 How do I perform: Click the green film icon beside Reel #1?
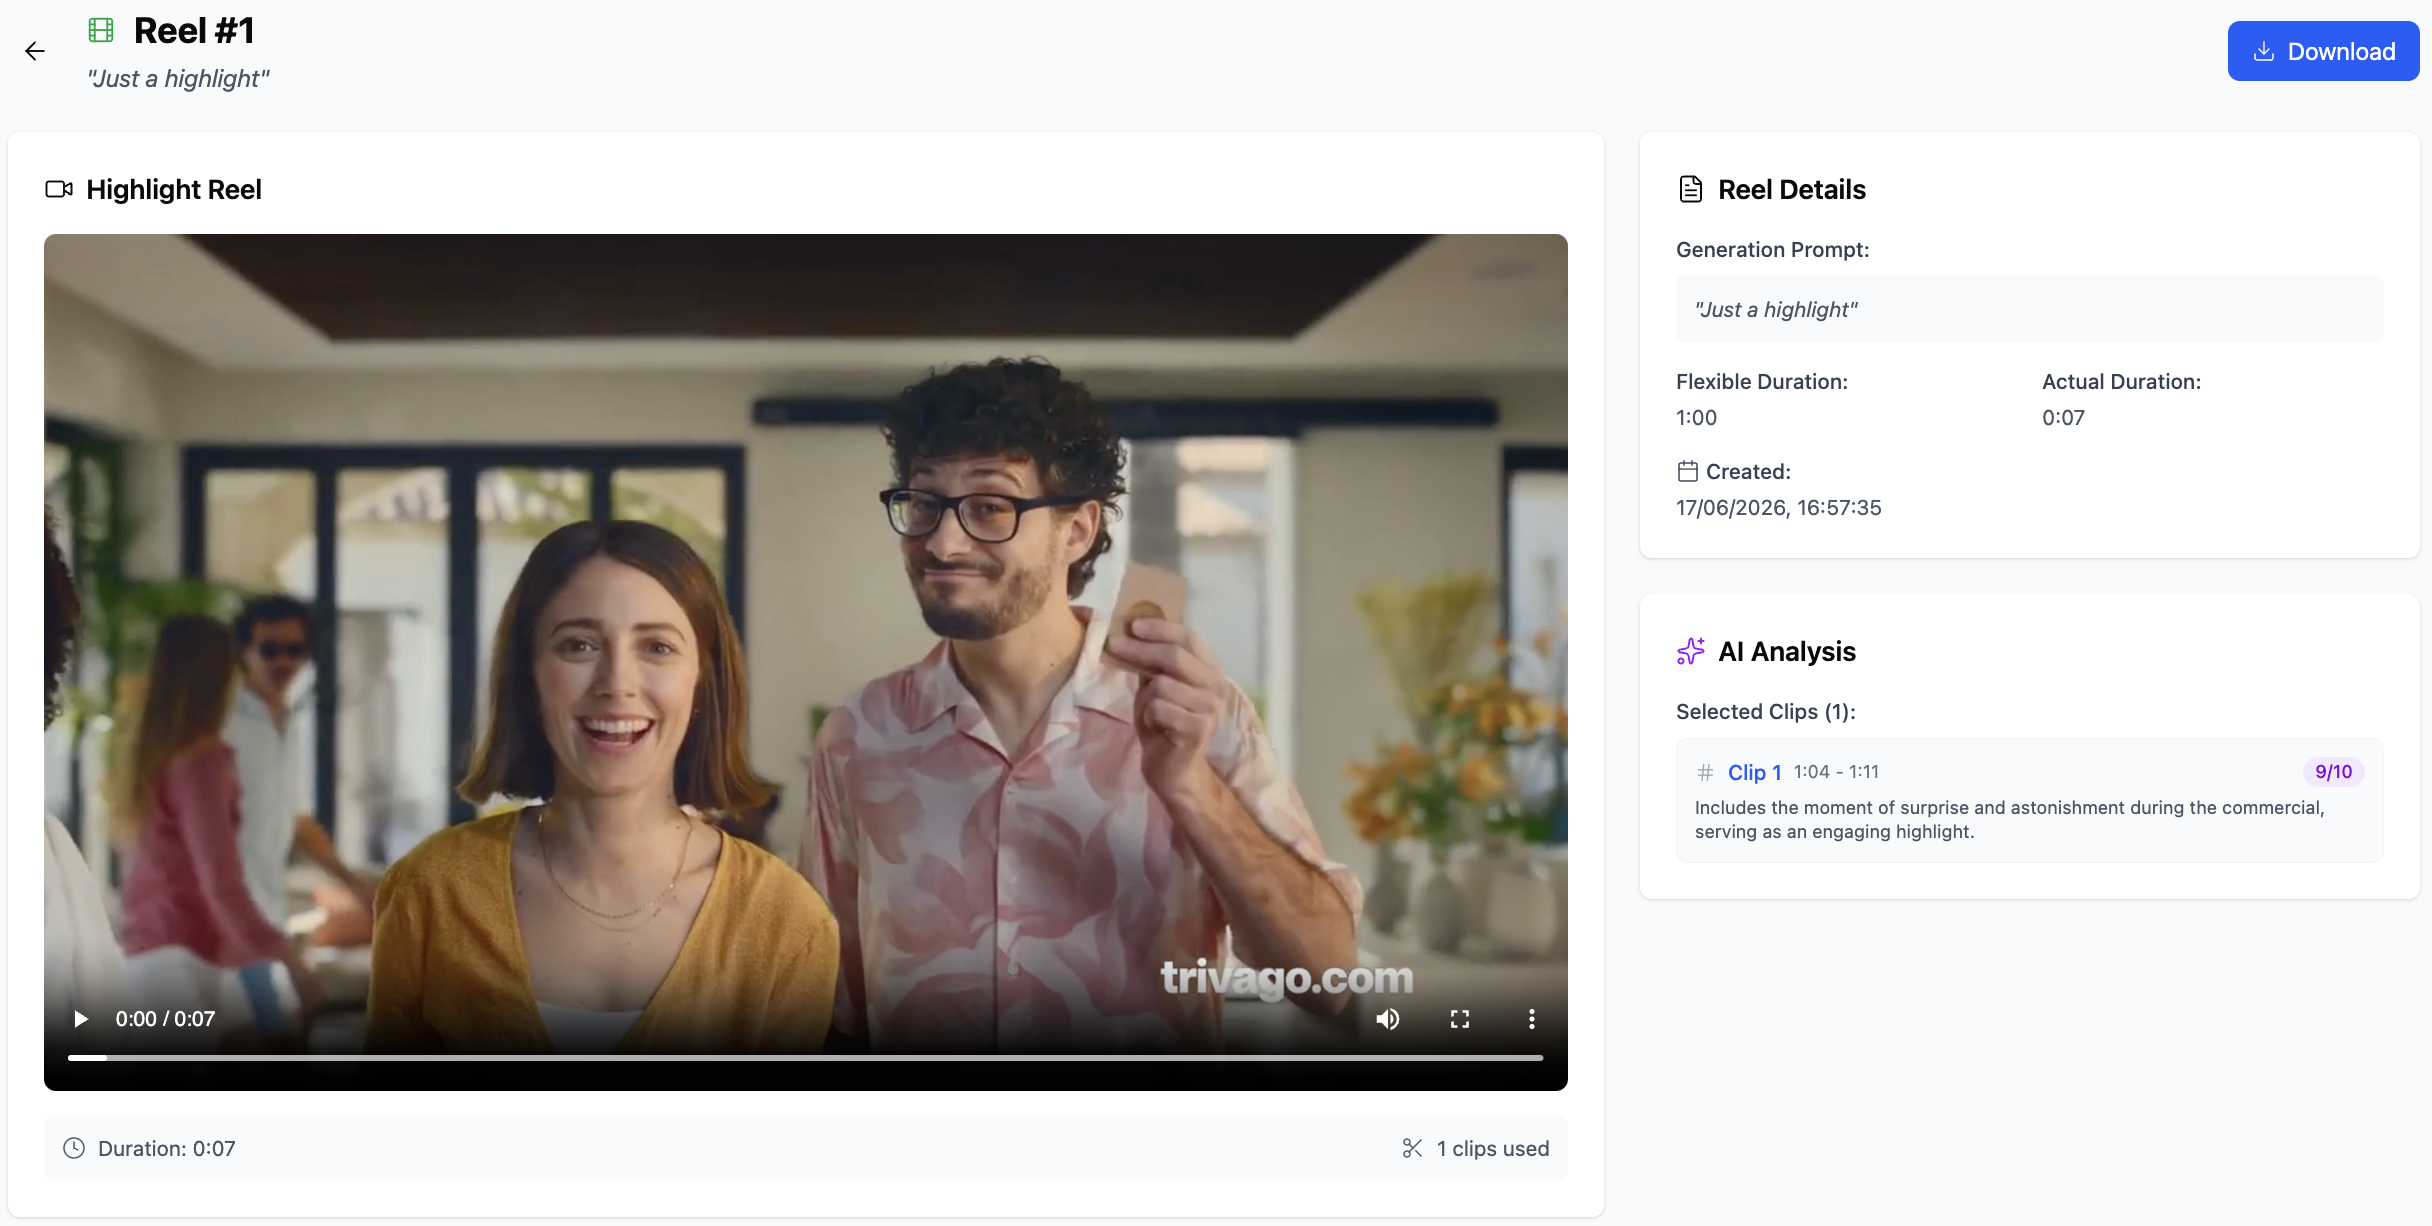tap(101, 31)
